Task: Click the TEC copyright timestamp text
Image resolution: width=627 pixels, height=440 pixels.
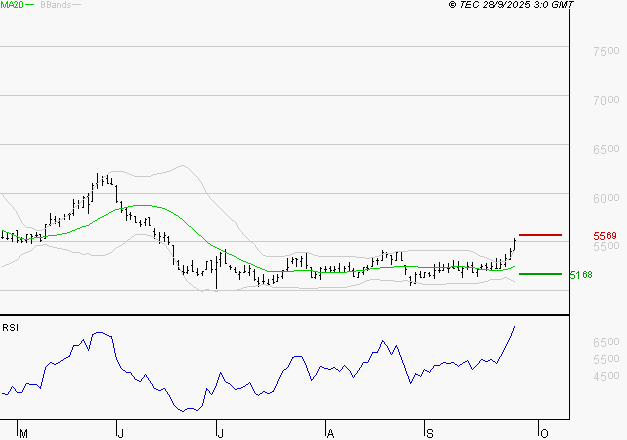Action: [x=511, y=5]
